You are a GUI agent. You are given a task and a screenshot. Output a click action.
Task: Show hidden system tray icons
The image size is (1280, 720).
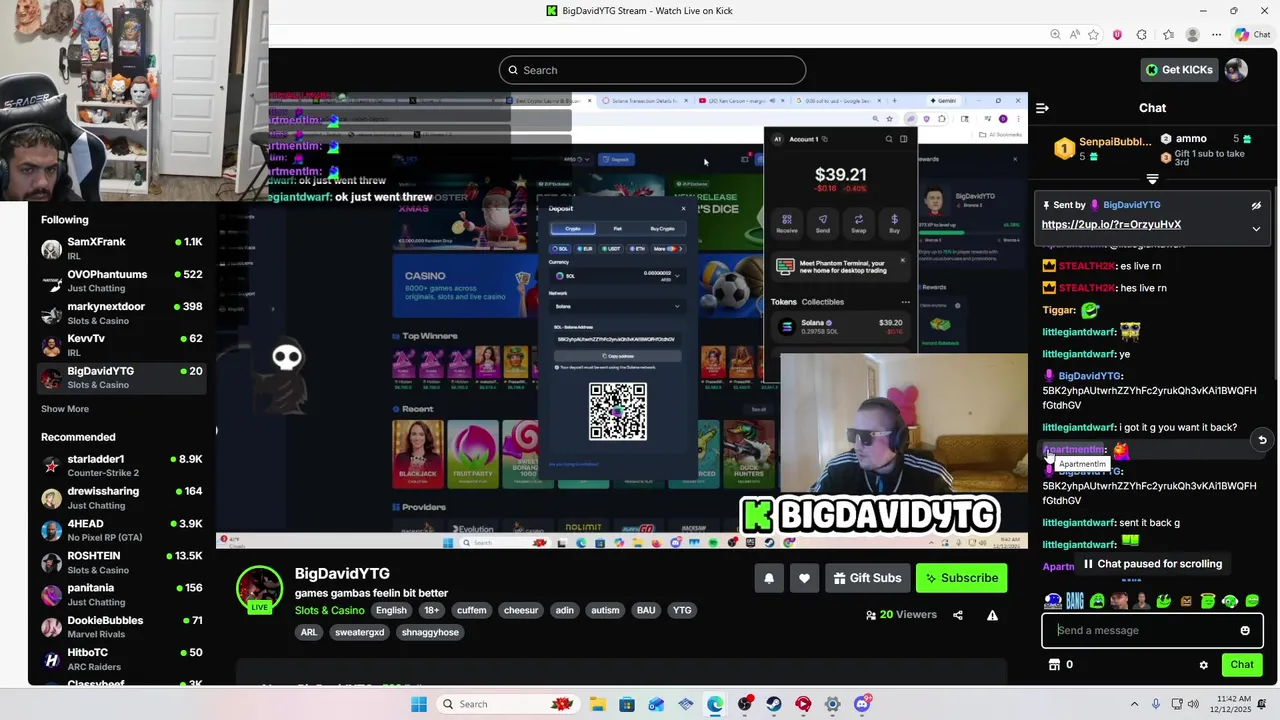click(1134, 704)
